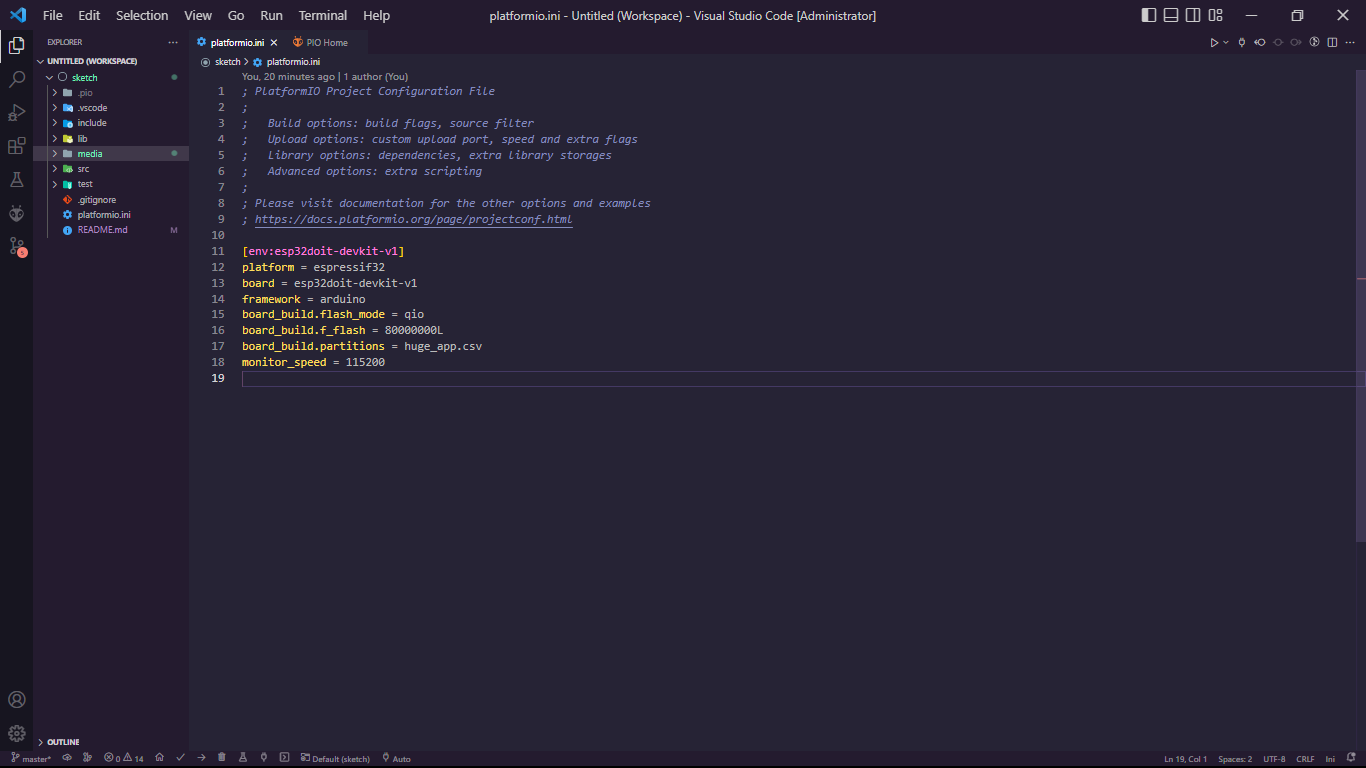The height and width of the screenshot is (768, 1366).
Task: Open the Run button dropdown arrow
Action: tap(1225, 42)
